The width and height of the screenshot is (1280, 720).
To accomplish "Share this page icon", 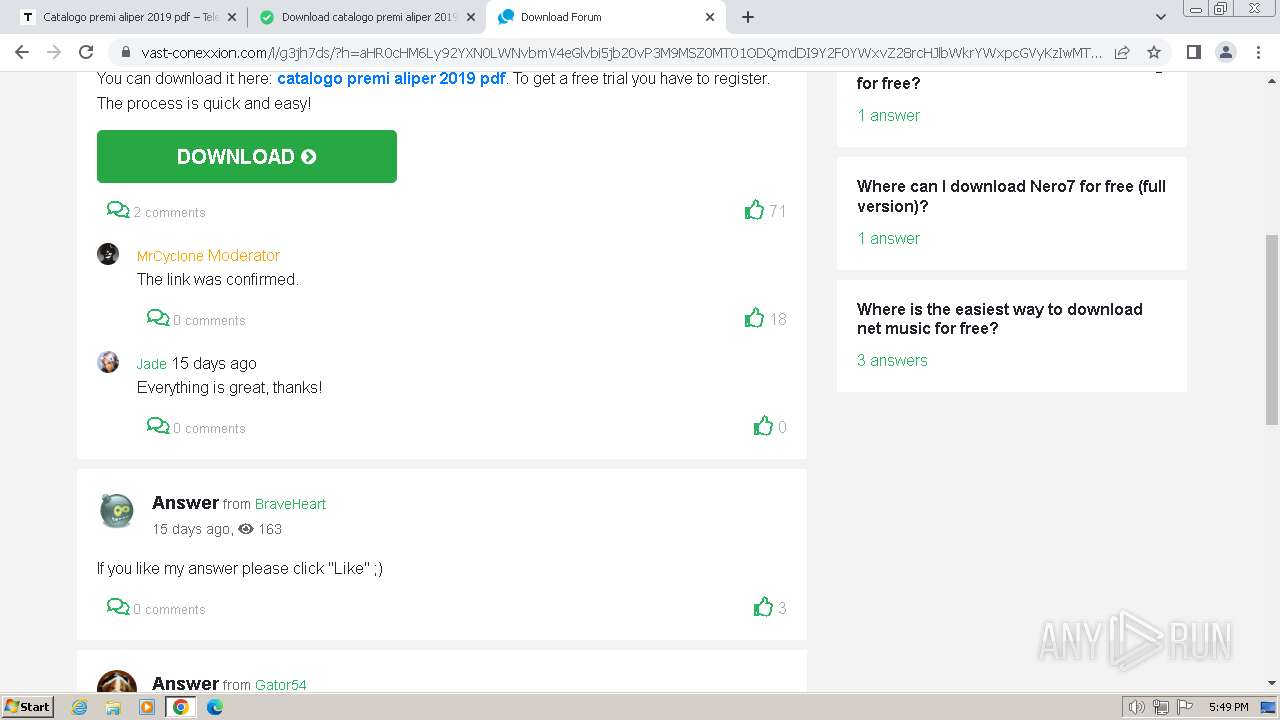I will (1122, 52).
